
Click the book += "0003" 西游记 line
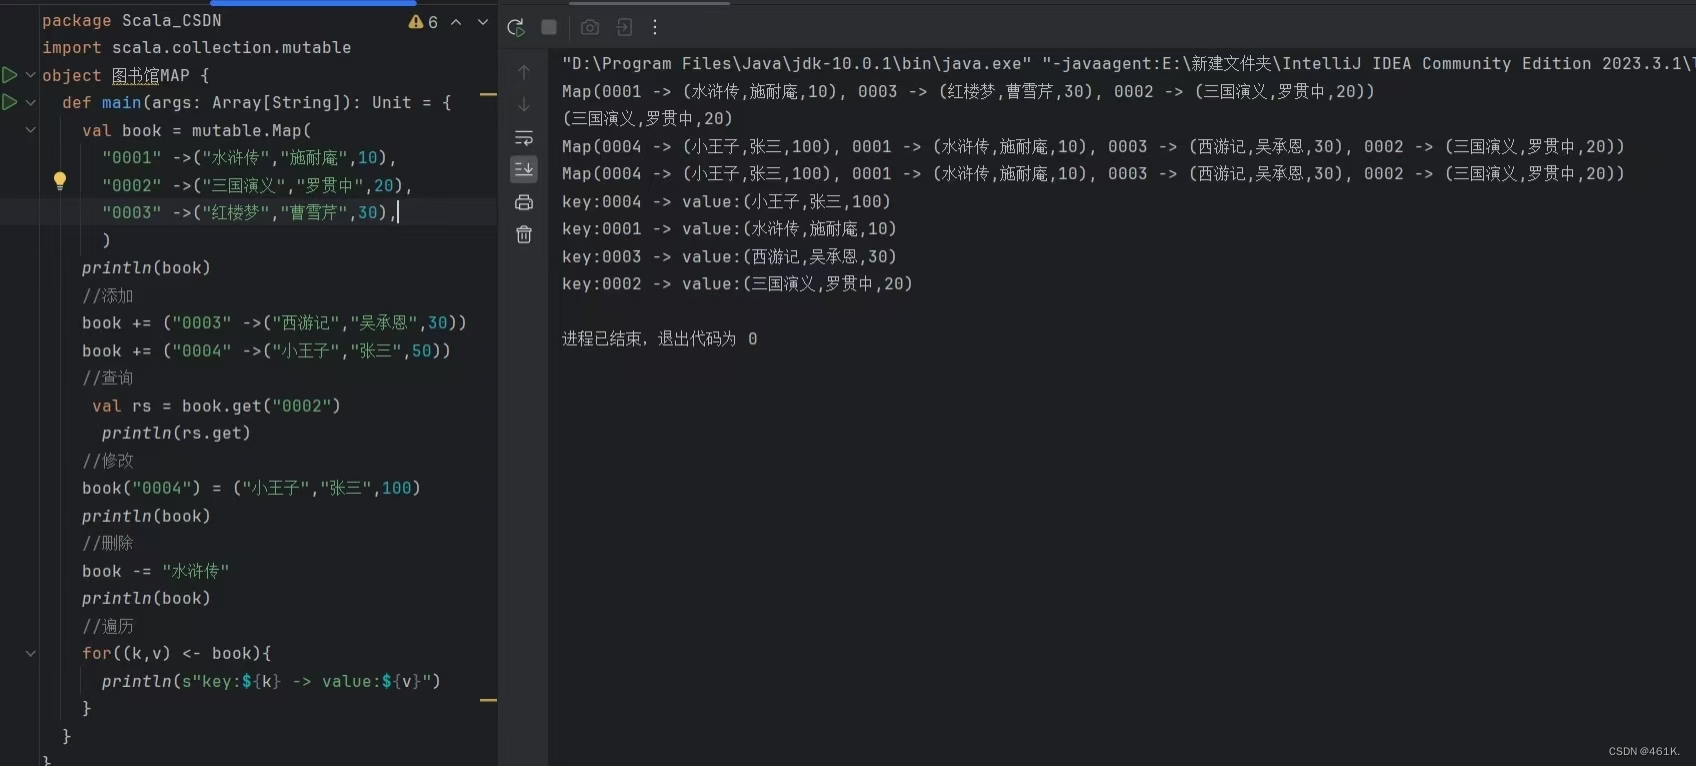point(274,323)
